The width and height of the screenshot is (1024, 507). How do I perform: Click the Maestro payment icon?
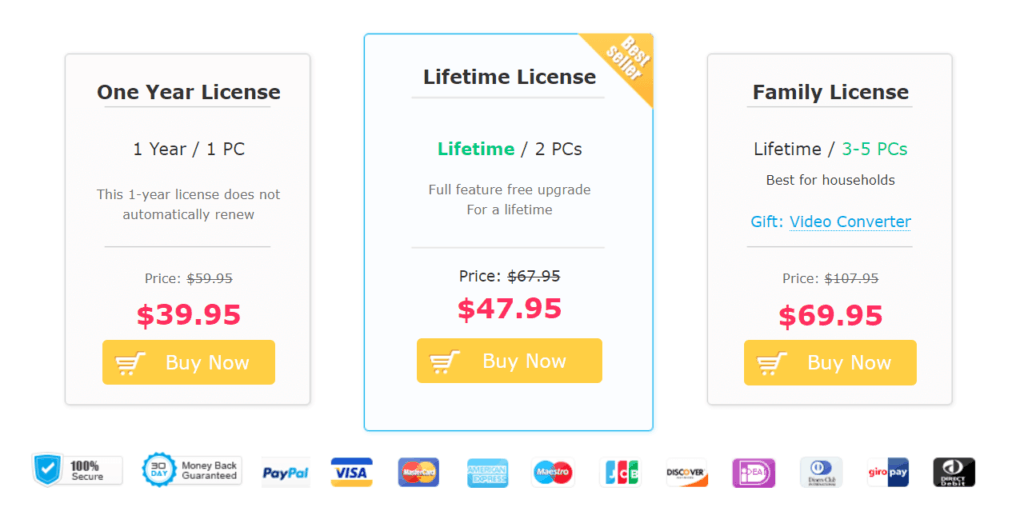click(x=552, y=472)
